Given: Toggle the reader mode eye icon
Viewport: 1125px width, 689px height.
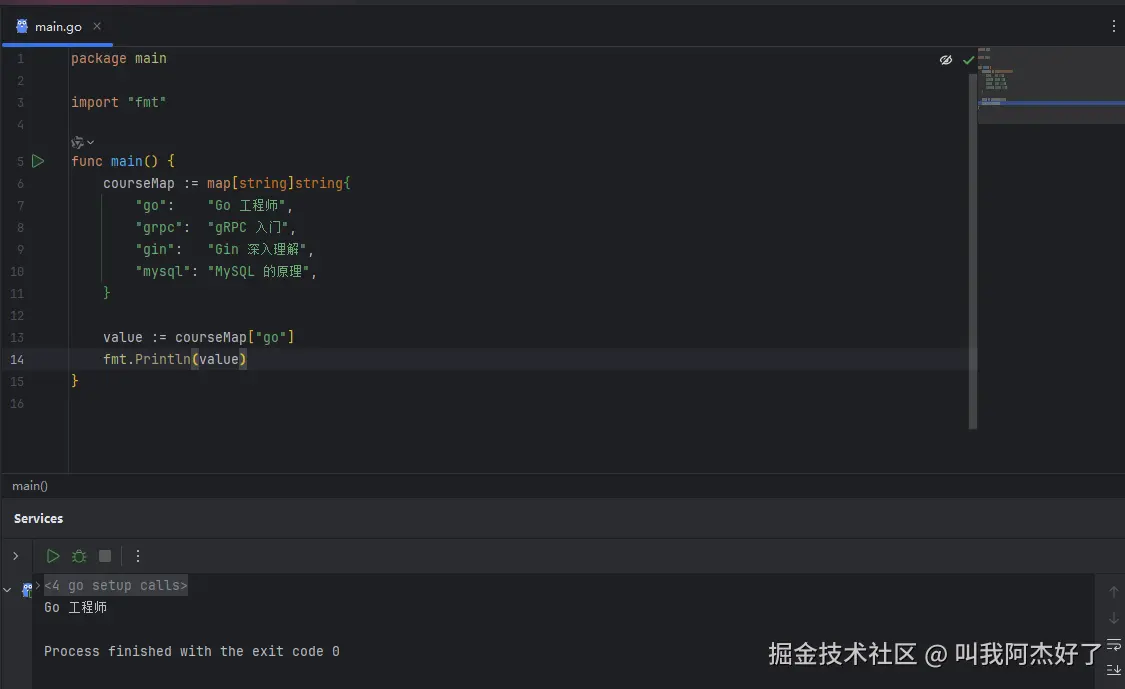Looking at the screenshot, I should click(946, 60).
